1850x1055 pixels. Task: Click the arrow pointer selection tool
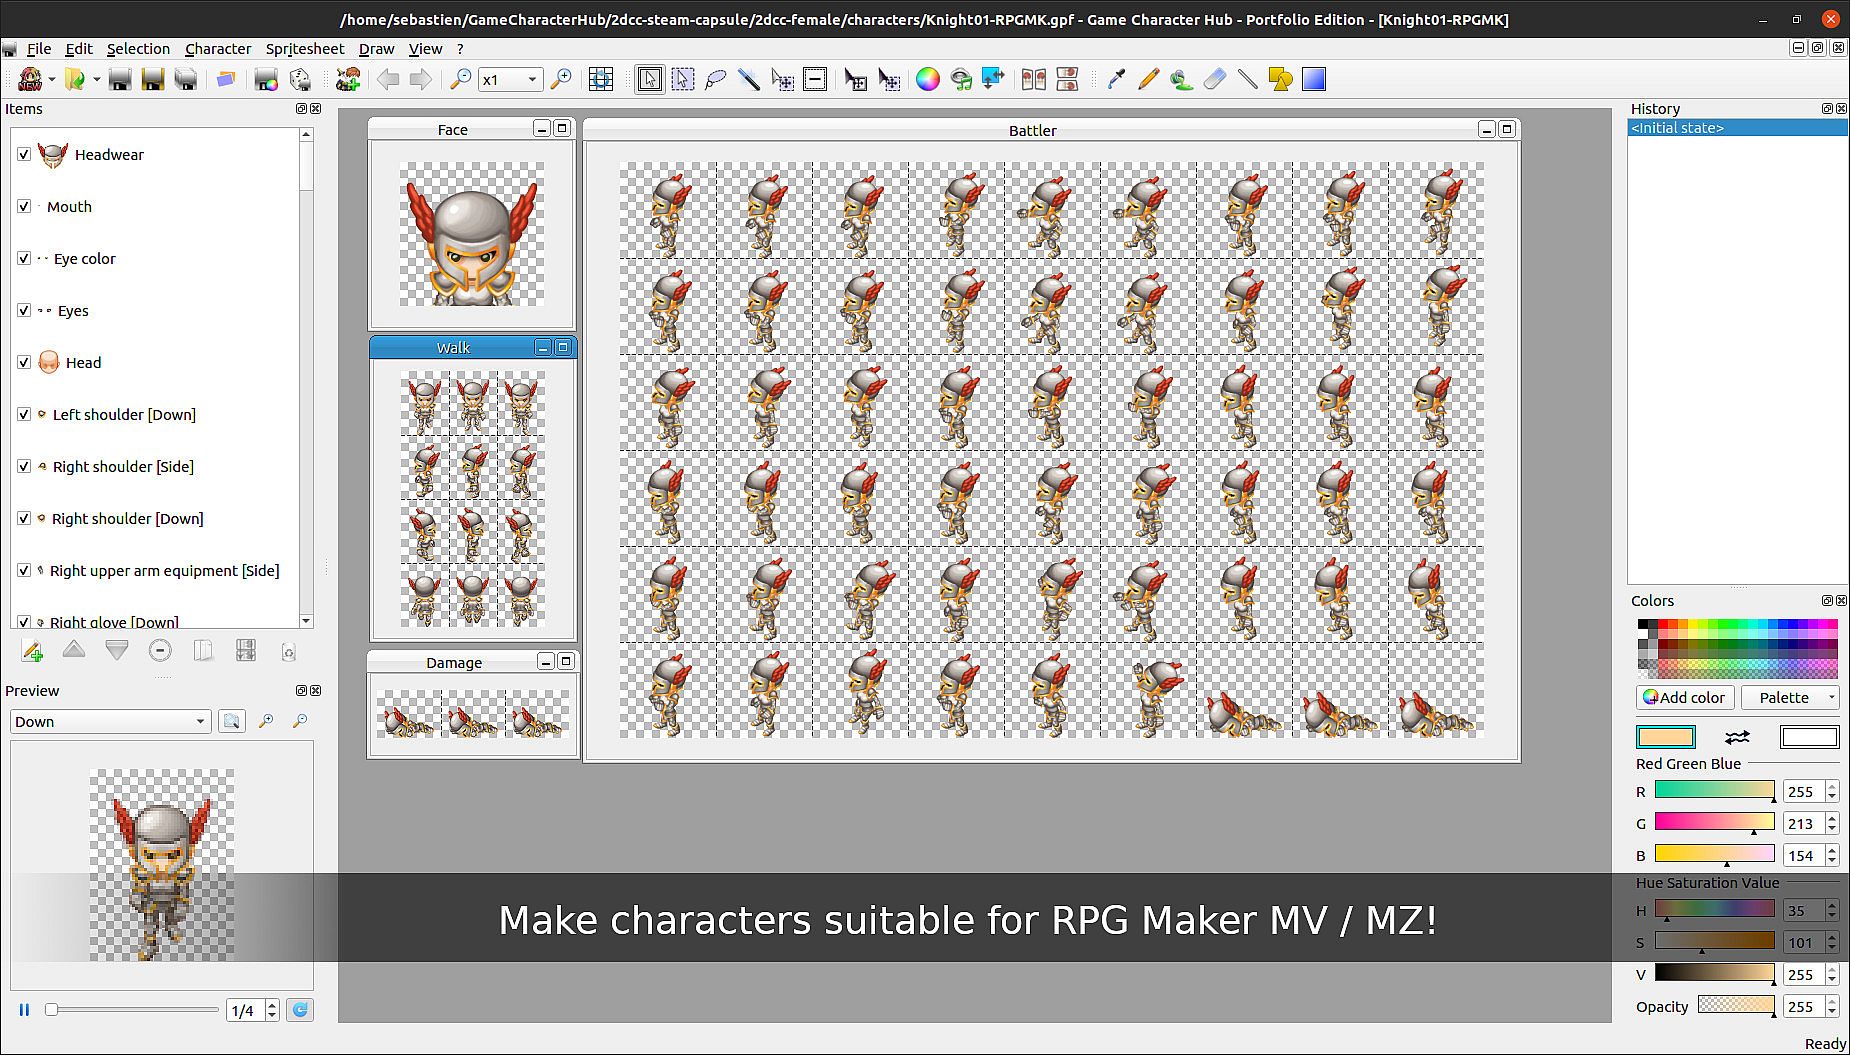pos(650,80)
